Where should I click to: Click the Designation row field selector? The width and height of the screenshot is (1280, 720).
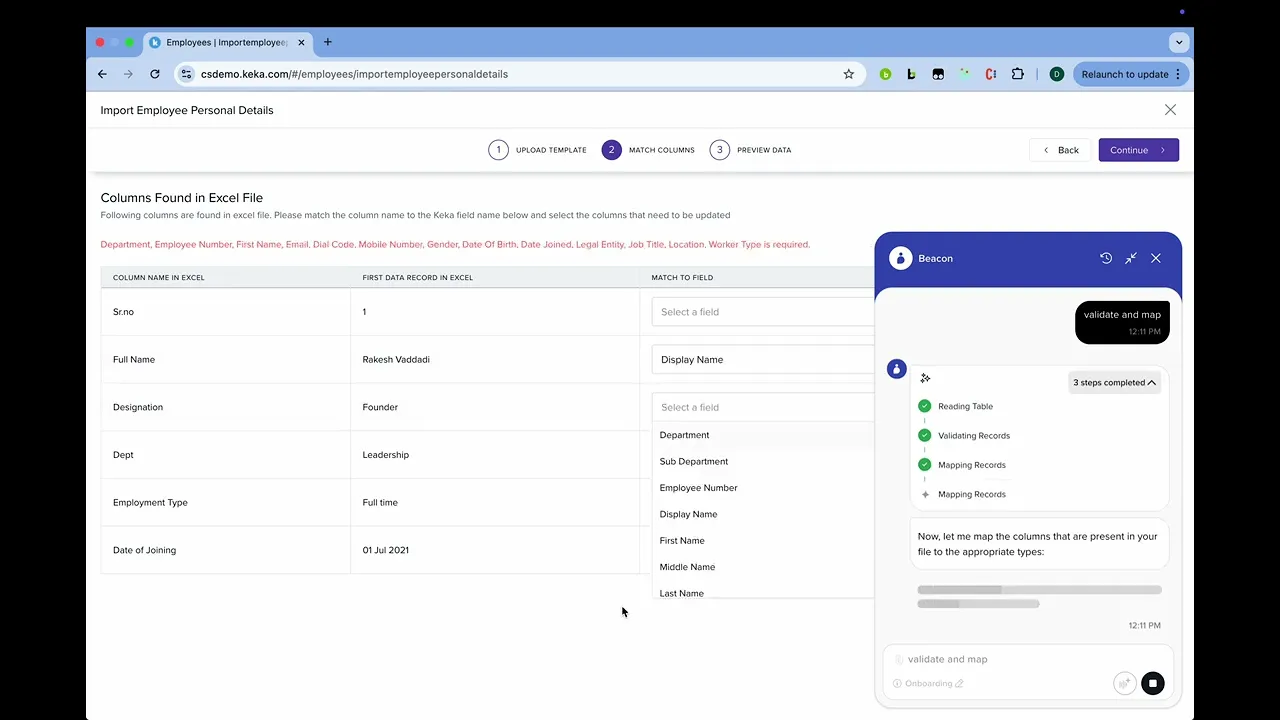click(763, 407)
